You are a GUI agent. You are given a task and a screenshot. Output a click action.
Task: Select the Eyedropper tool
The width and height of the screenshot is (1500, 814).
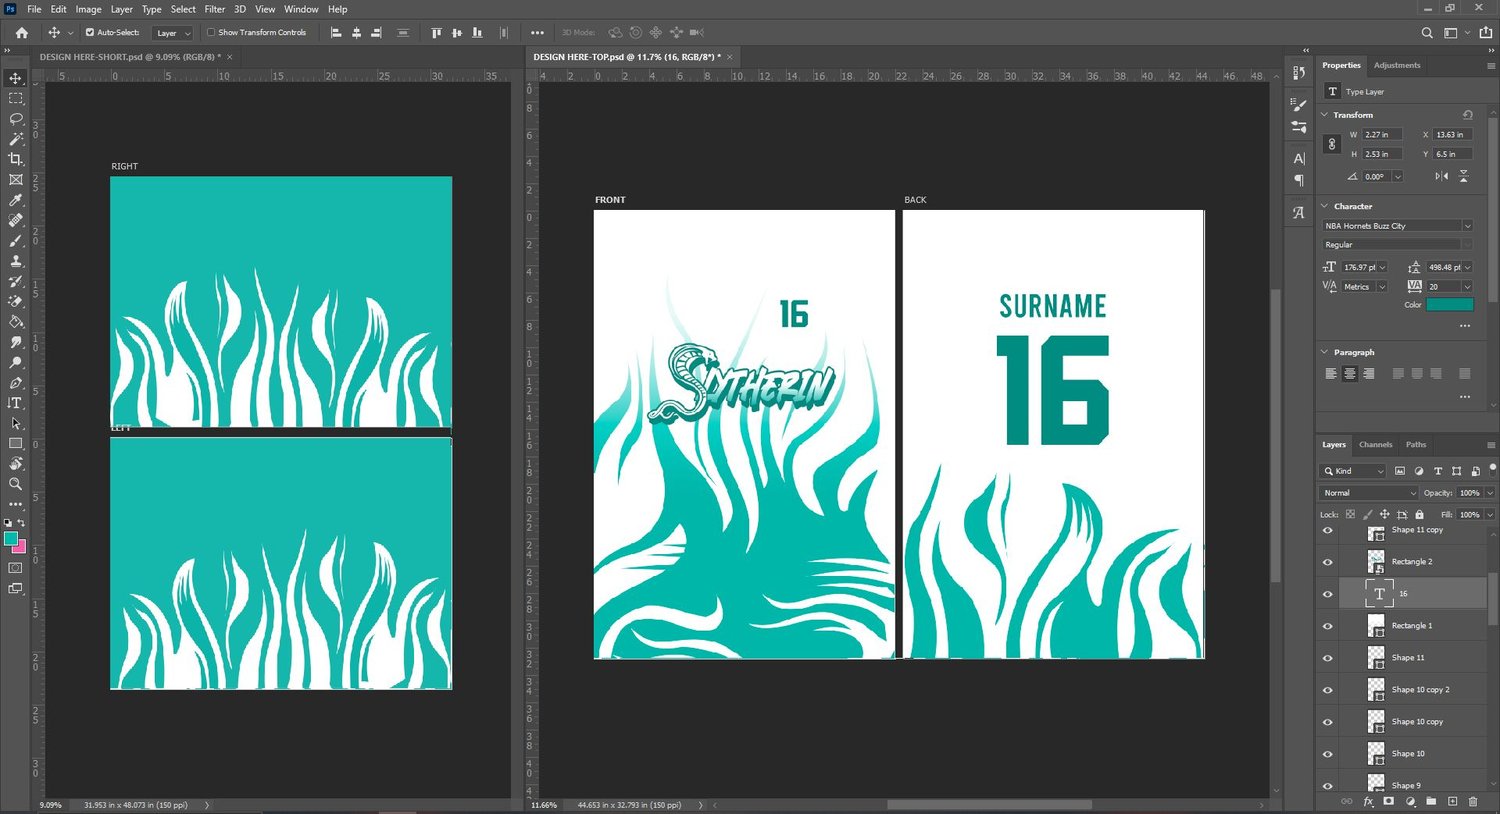click(15, 200)
